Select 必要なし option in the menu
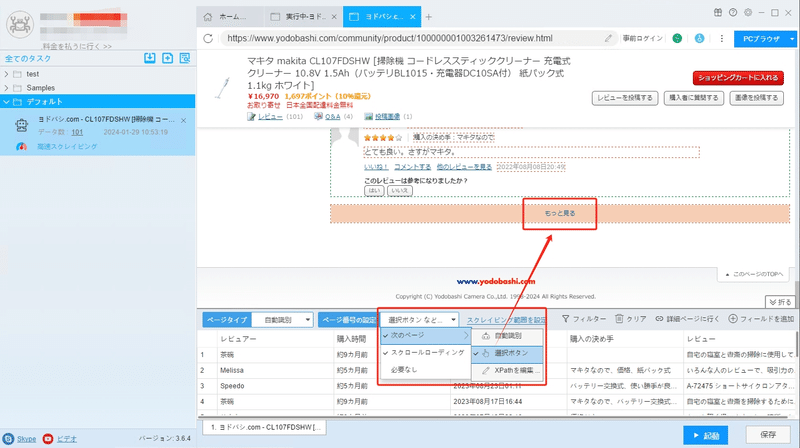Image resolution: width=800 pixels, height=448 pixels. pos(426,369)
